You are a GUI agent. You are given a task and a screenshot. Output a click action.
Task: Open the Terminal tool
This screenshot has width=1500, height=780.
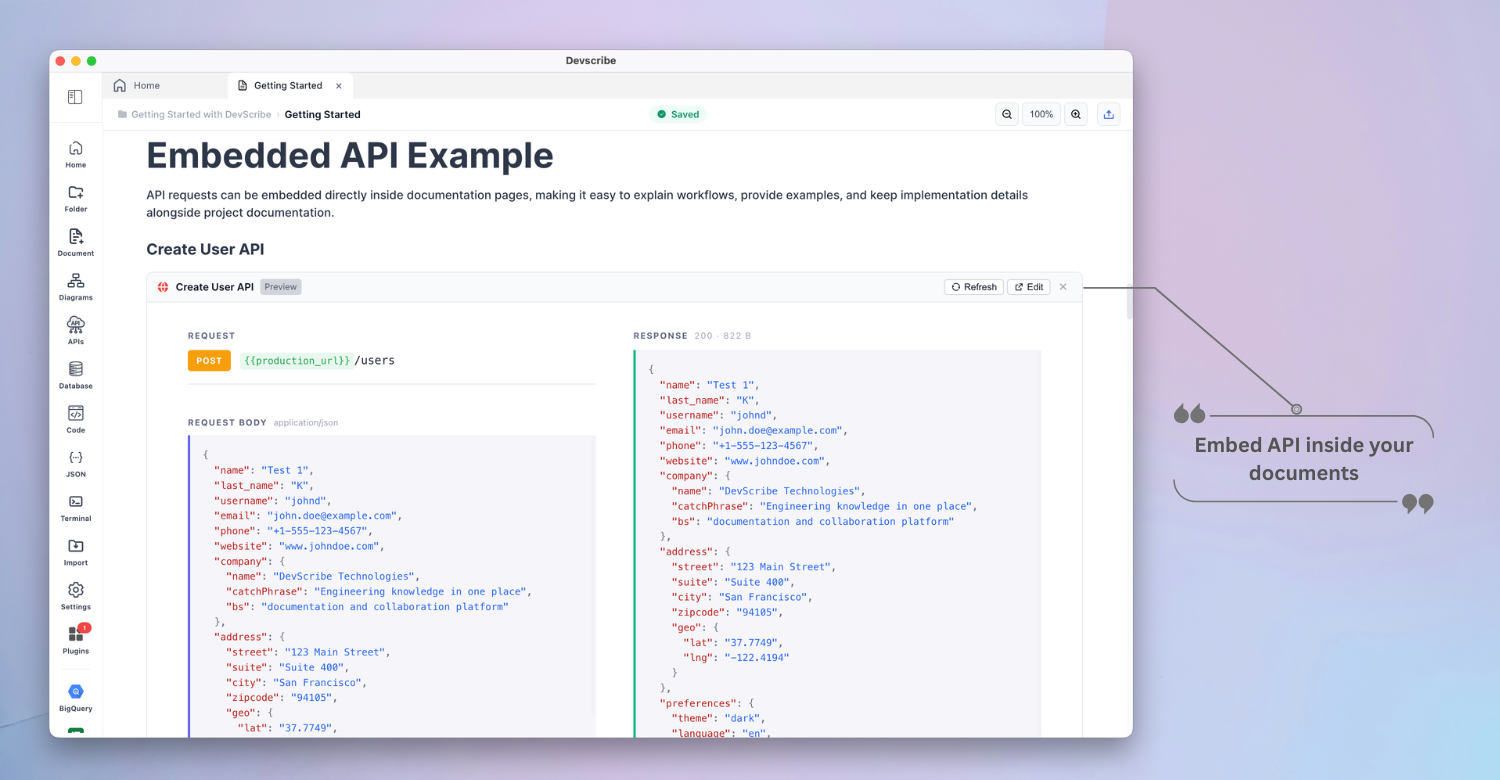76,507
